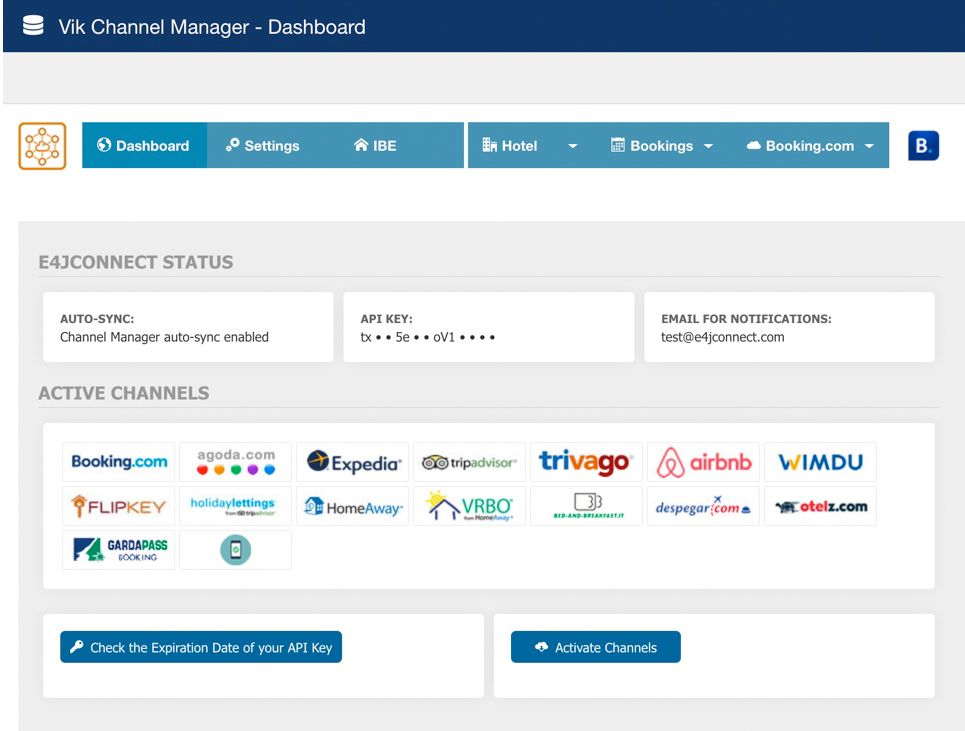Click the Vik Channel Manager - Dashboard title
Viewport: 965px width, 731px height.
click(212, 26)
